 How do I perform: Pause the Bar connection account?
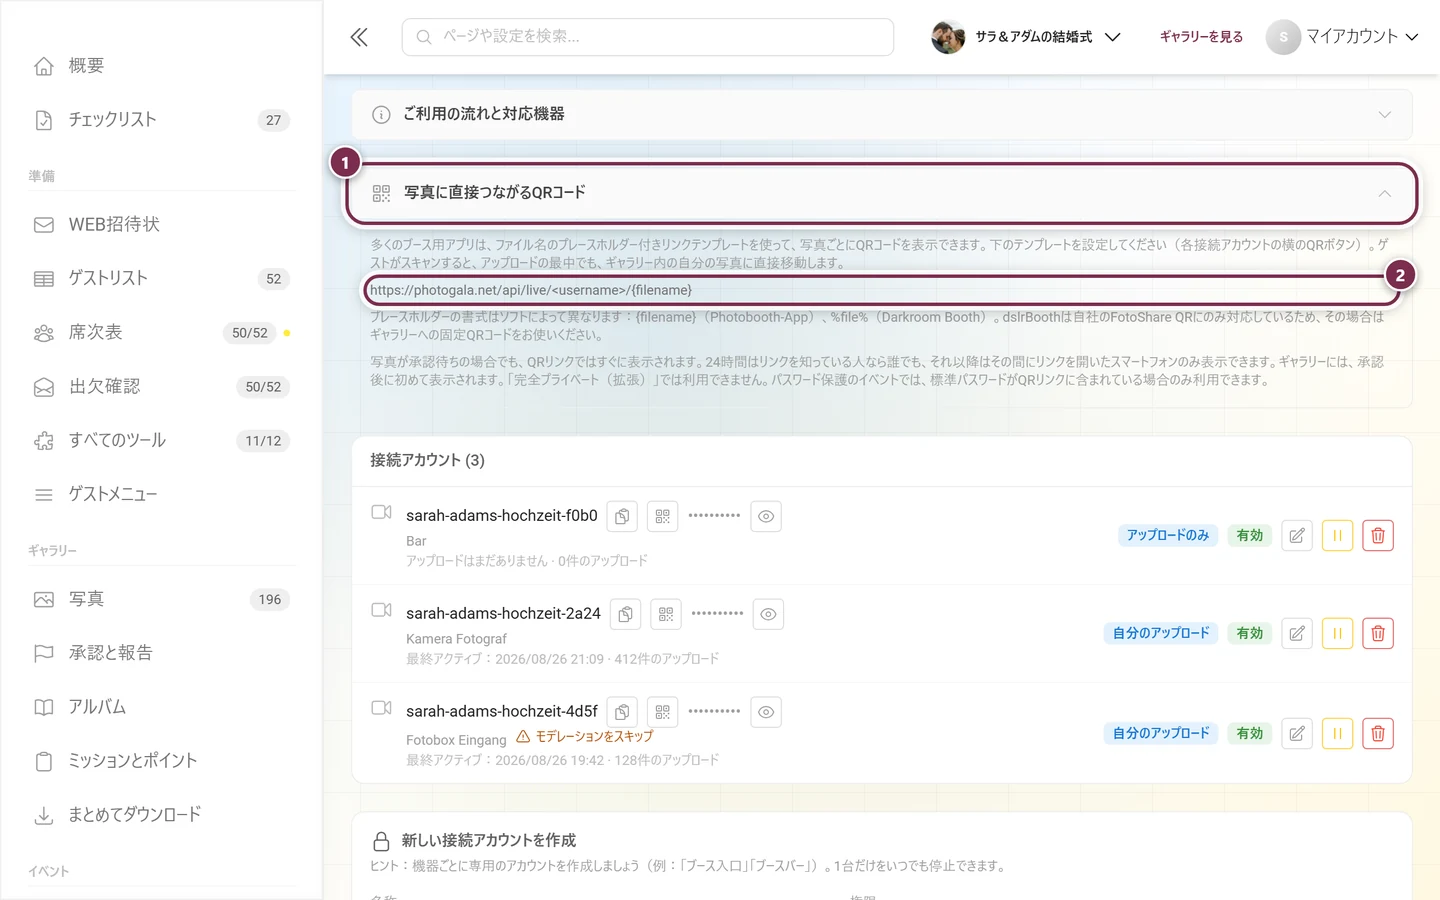[1337, 535]
